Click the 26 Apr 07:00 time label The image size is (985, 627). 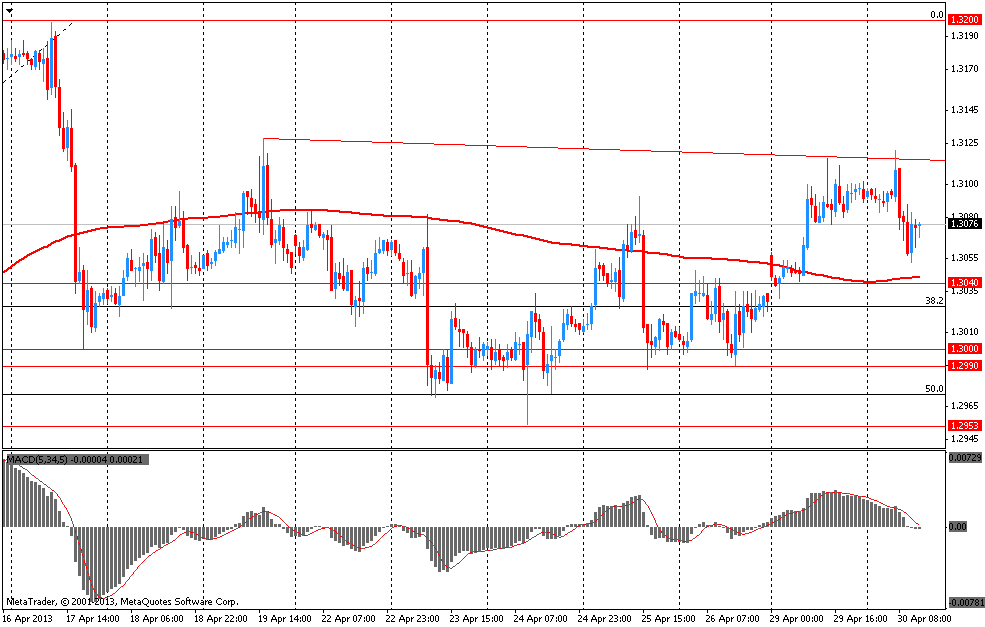[733, 619]
